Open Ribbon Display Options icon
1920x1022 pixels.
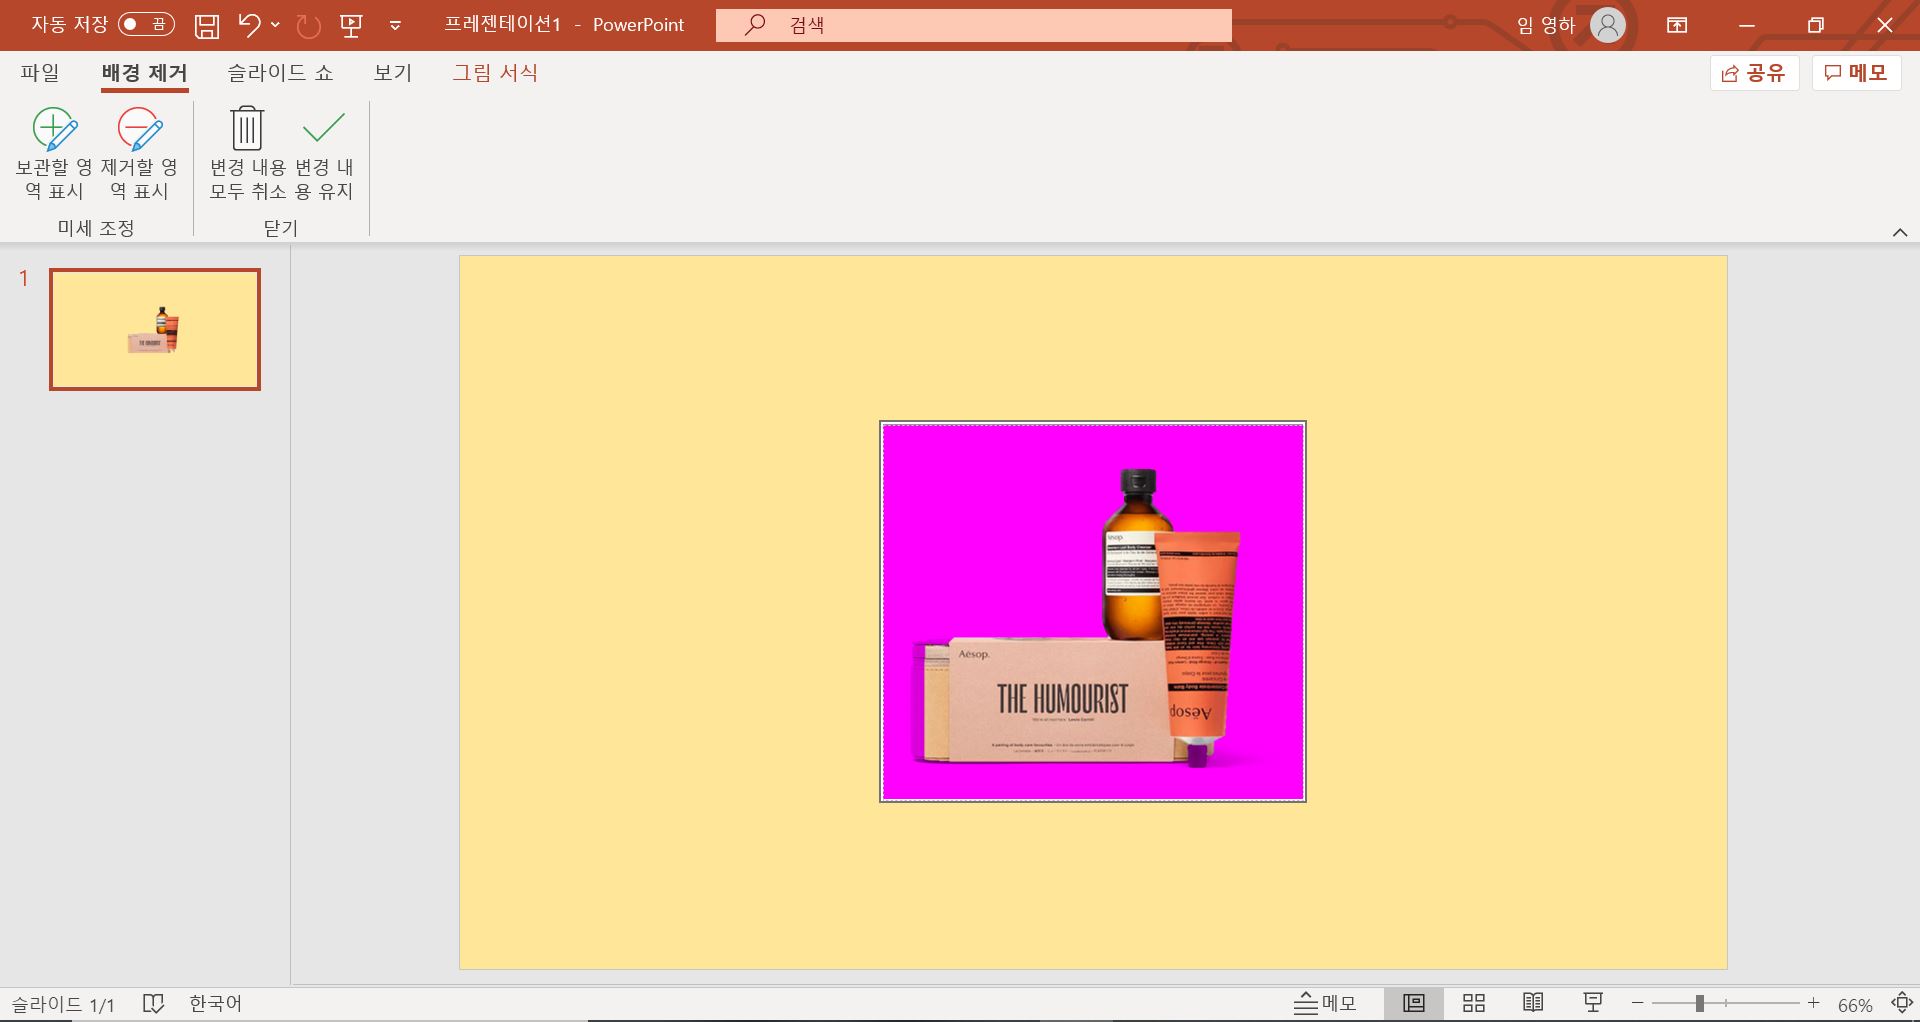1677,25
